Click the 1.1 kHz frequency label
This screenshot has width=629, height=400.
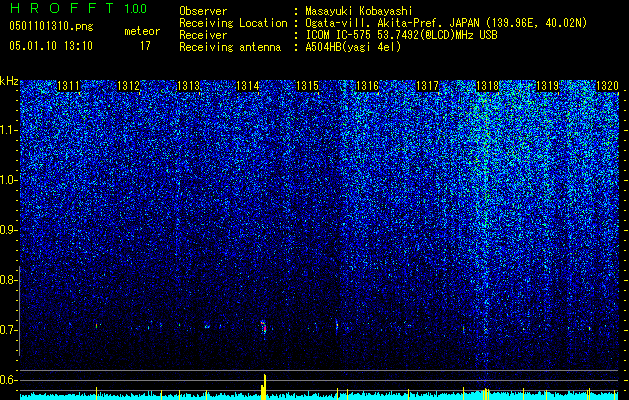coord(9,131)
